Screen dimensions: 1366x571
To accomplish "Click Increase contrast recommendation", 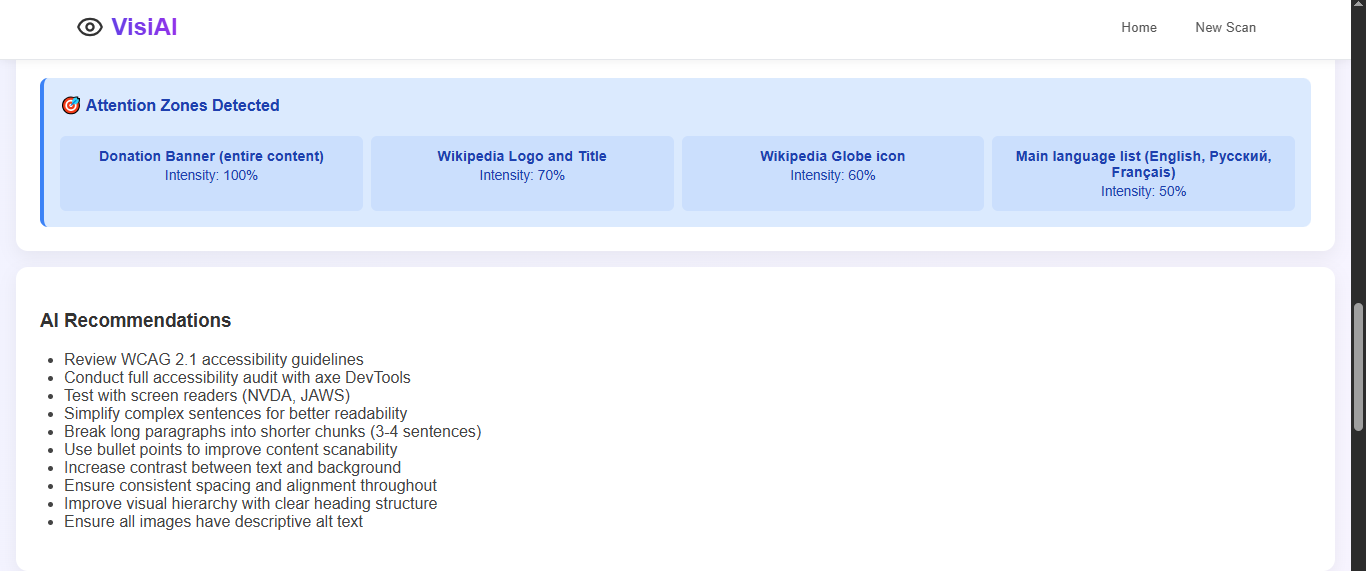I will [232, 467].
